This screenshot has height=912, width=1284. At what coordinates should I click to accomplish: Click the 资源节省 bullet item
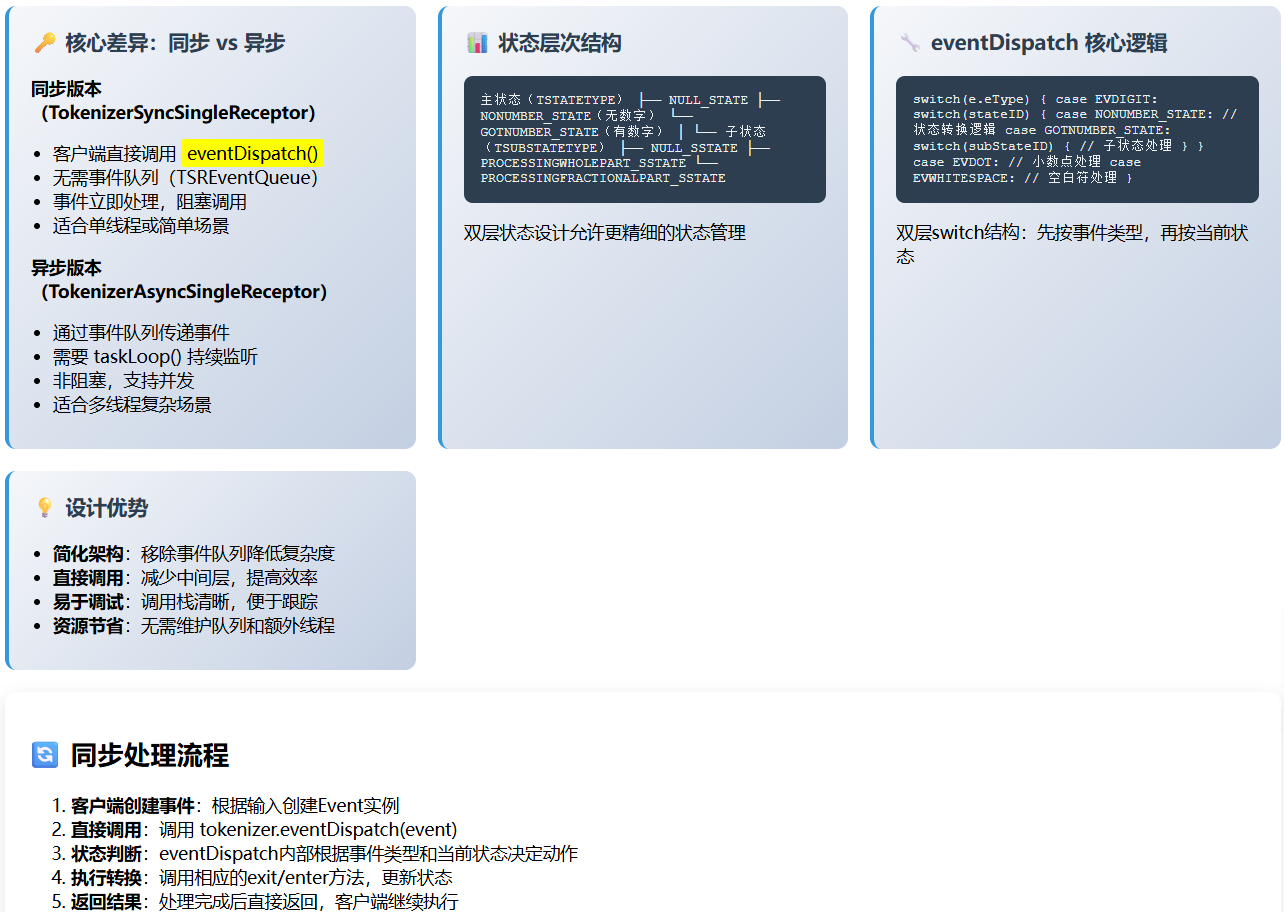194,626
